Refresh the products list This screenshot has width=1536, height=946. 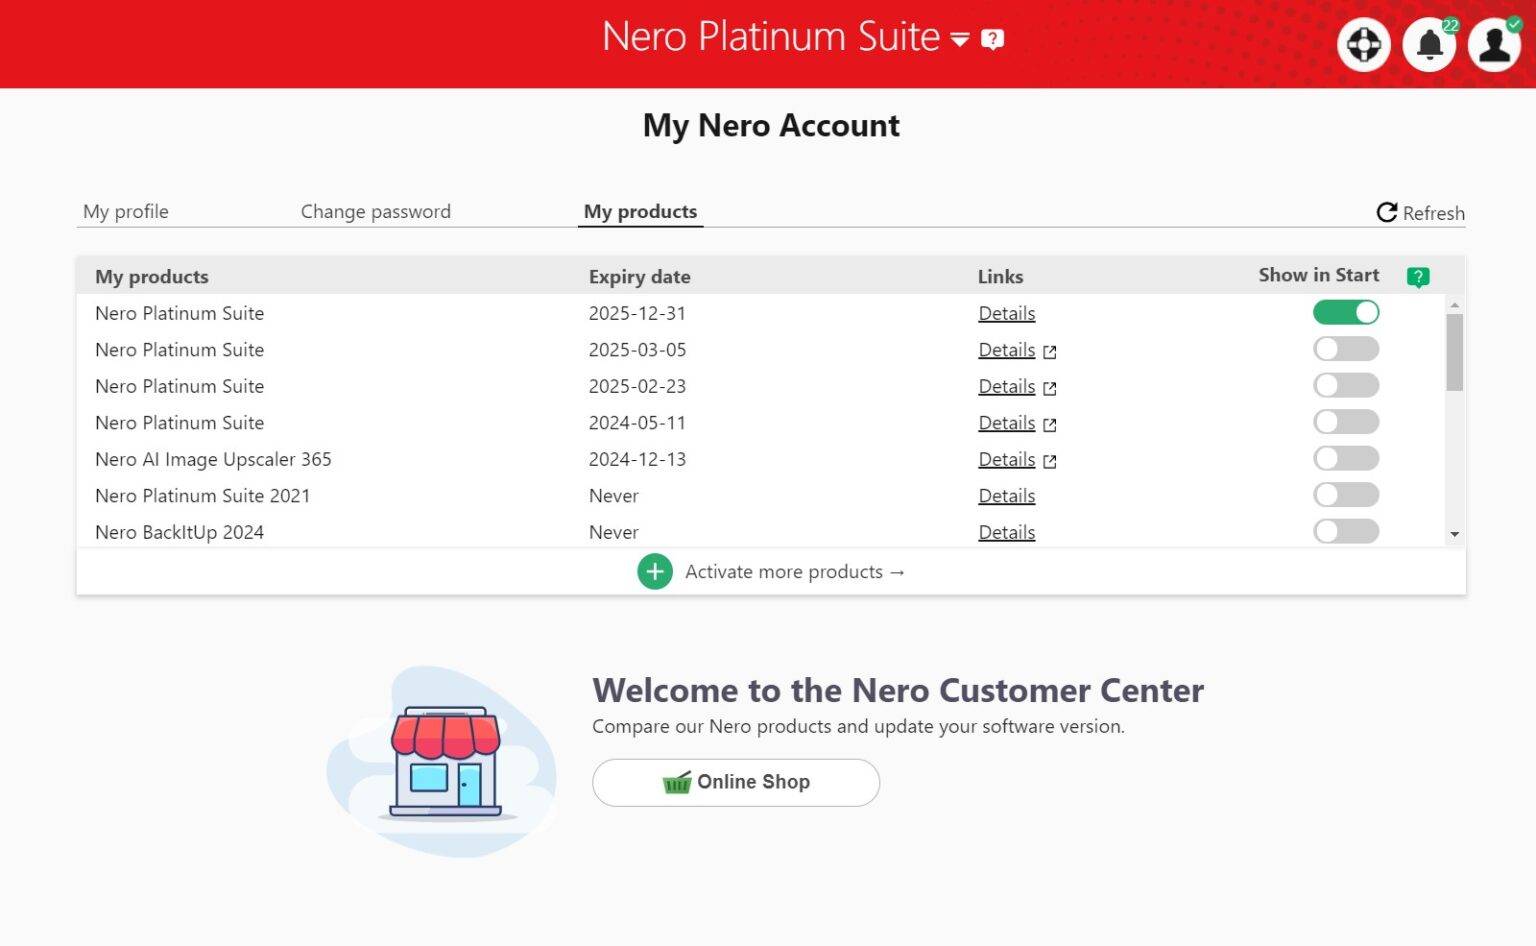tap(1419, 212)
